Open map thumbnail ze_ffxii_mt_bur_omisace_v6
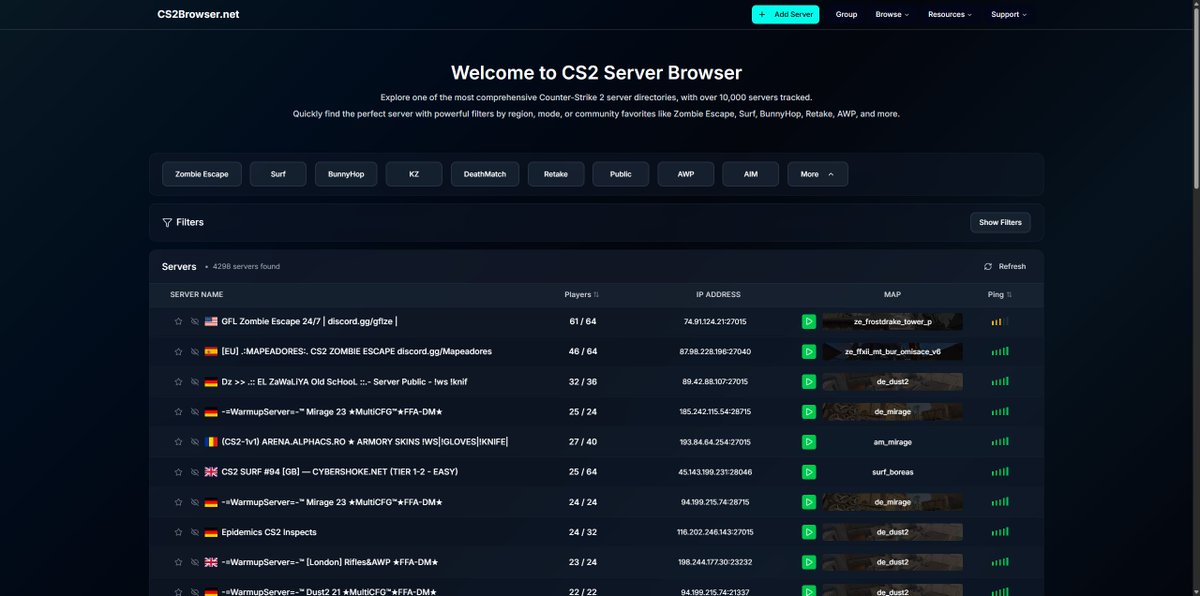1200x596 pixels. click(x=893, y=352)
